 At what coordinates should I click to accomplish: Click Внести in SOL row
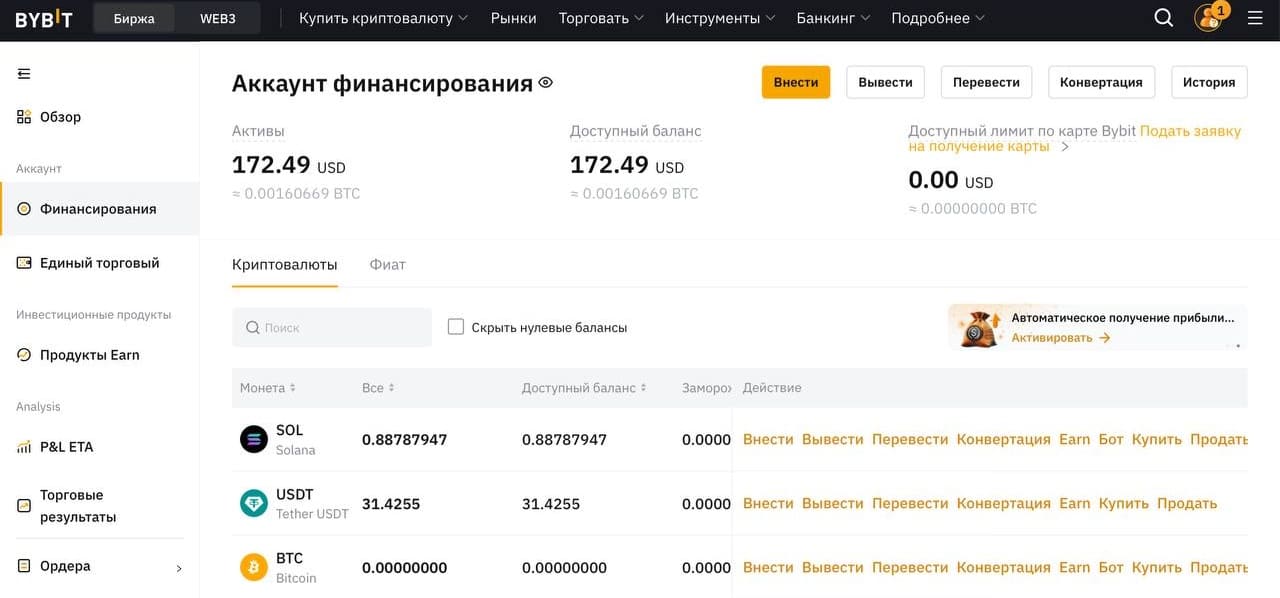pyautogui.click(x=768, y=439)
